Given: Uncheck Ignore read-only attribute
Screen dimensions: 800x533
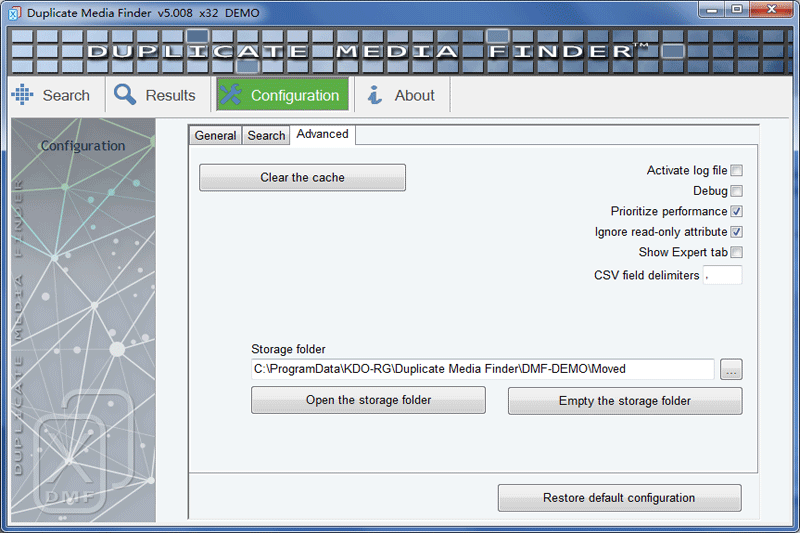Looking at the screenshot, I should pyautogui.click(x=736, y=232).
